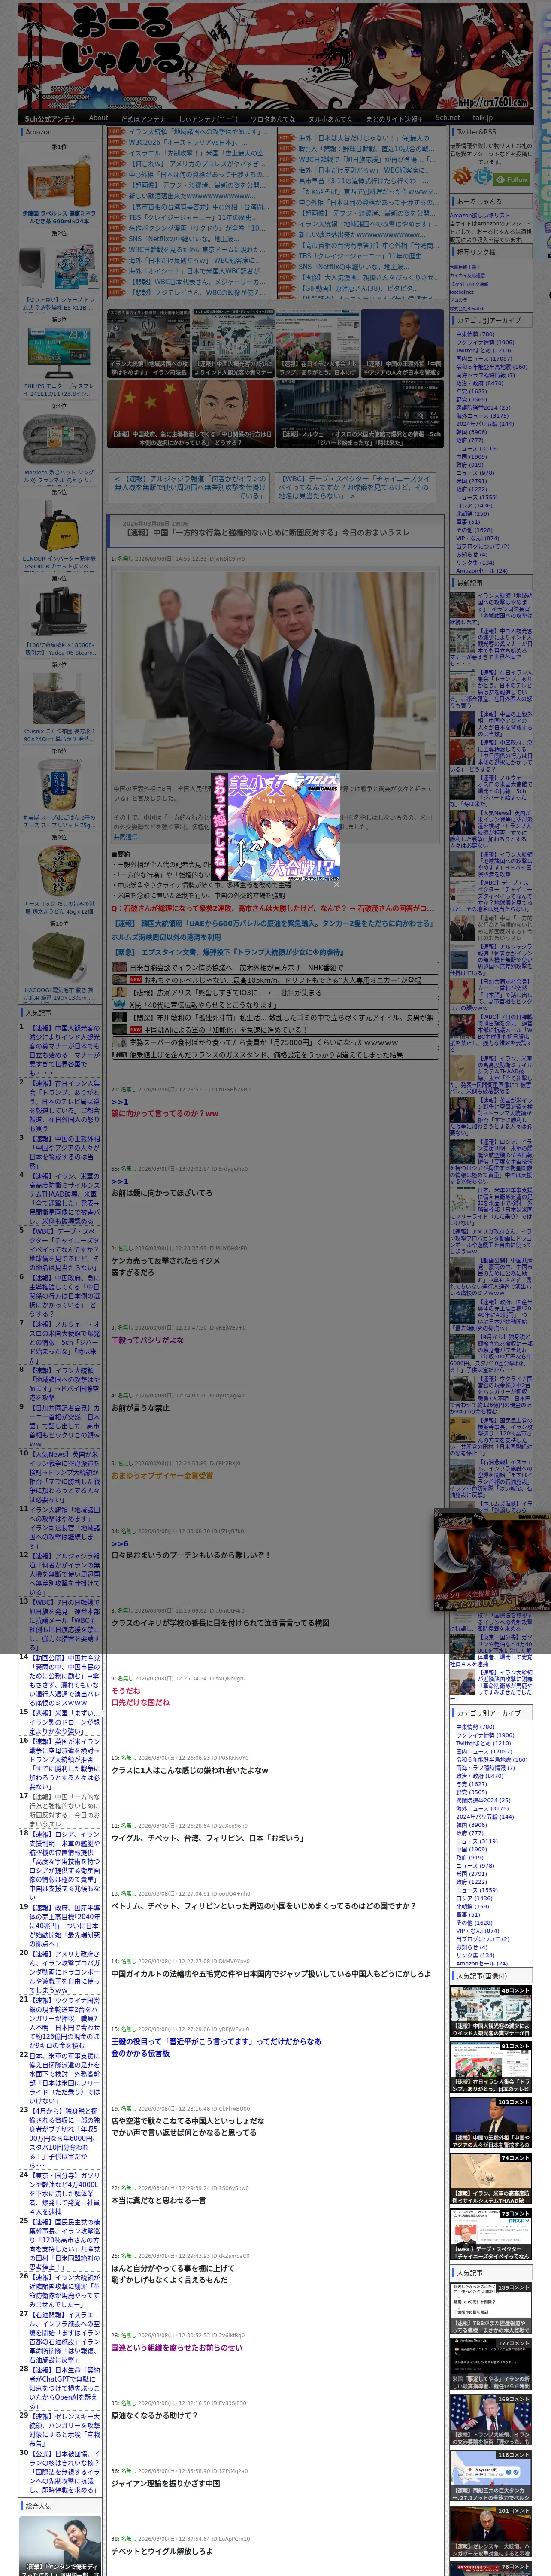This screenshot has height=2576, width=551.
Task: Open the Amazon ranking header link
Action: [x=38, y=132]
